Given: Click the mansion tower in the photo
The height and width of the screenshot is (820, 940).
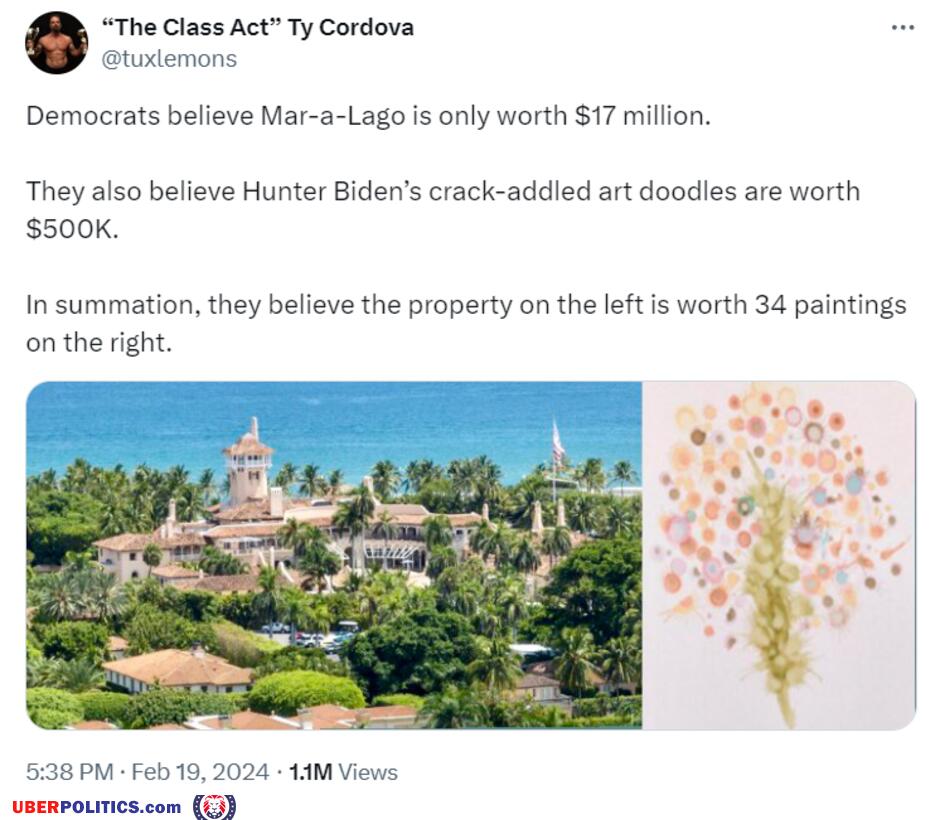Looking at the screenshot, I should tap(248, 463).
